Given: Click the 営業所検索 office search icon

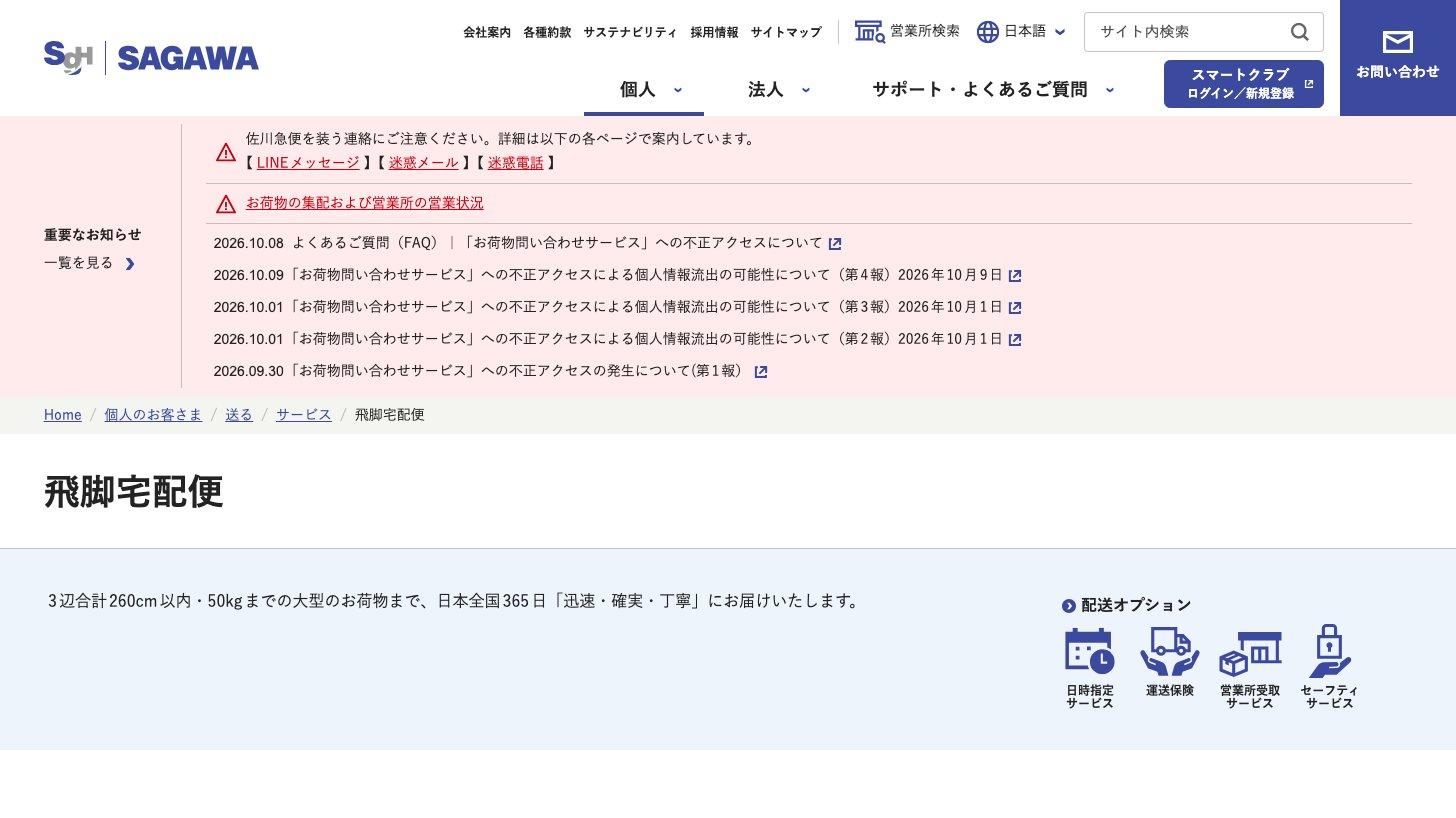Looking at the screenshot, I should pyautogui.click(x=869, y=31).
